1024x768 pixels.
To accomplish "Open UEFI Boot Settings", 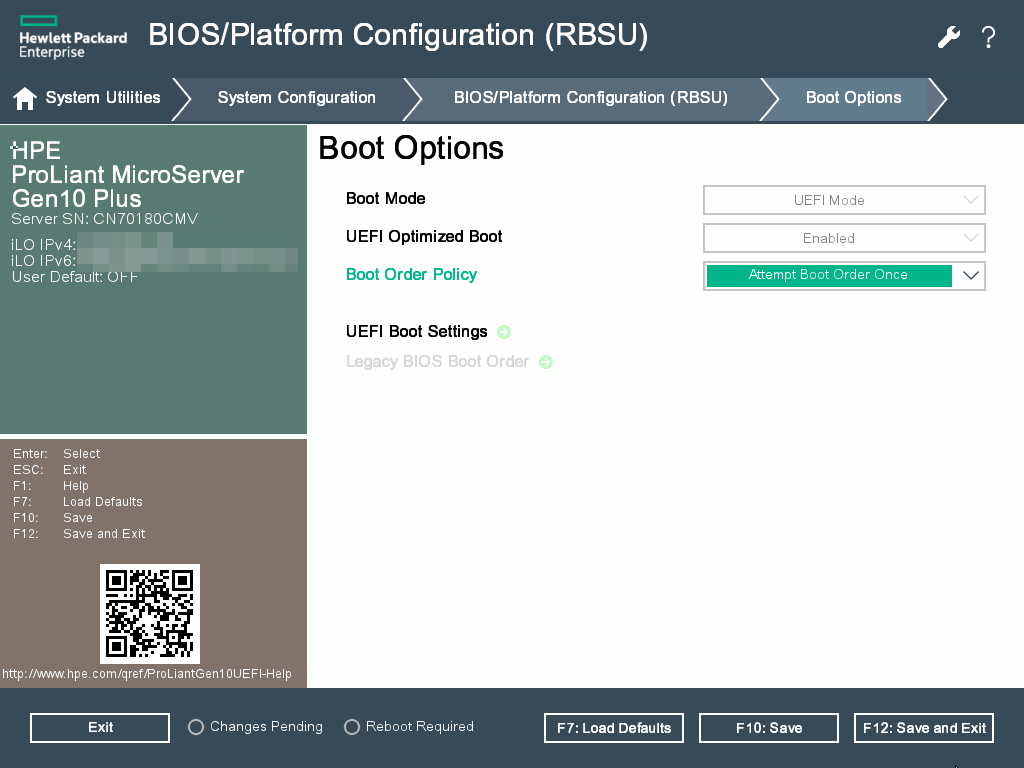I will pyautogui.click(x=417, y=332).
